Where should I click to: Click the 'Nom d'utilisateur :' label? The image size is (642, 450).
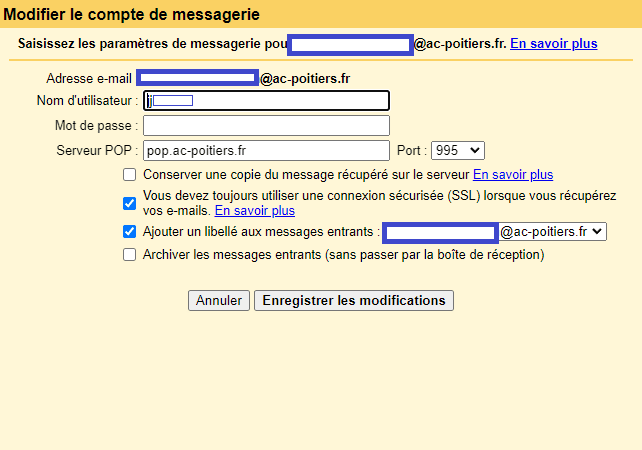(88, 101)
